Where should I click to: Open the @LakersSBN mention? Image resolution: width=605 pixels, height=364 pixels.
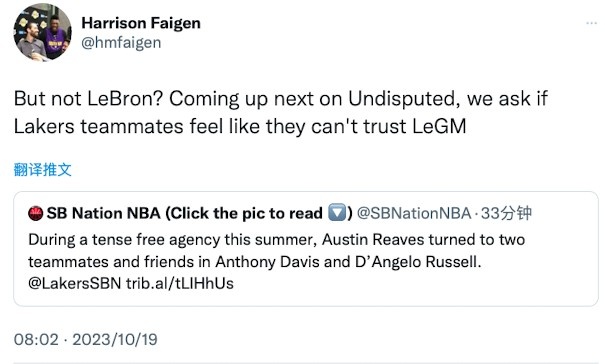tap(74, 284)
